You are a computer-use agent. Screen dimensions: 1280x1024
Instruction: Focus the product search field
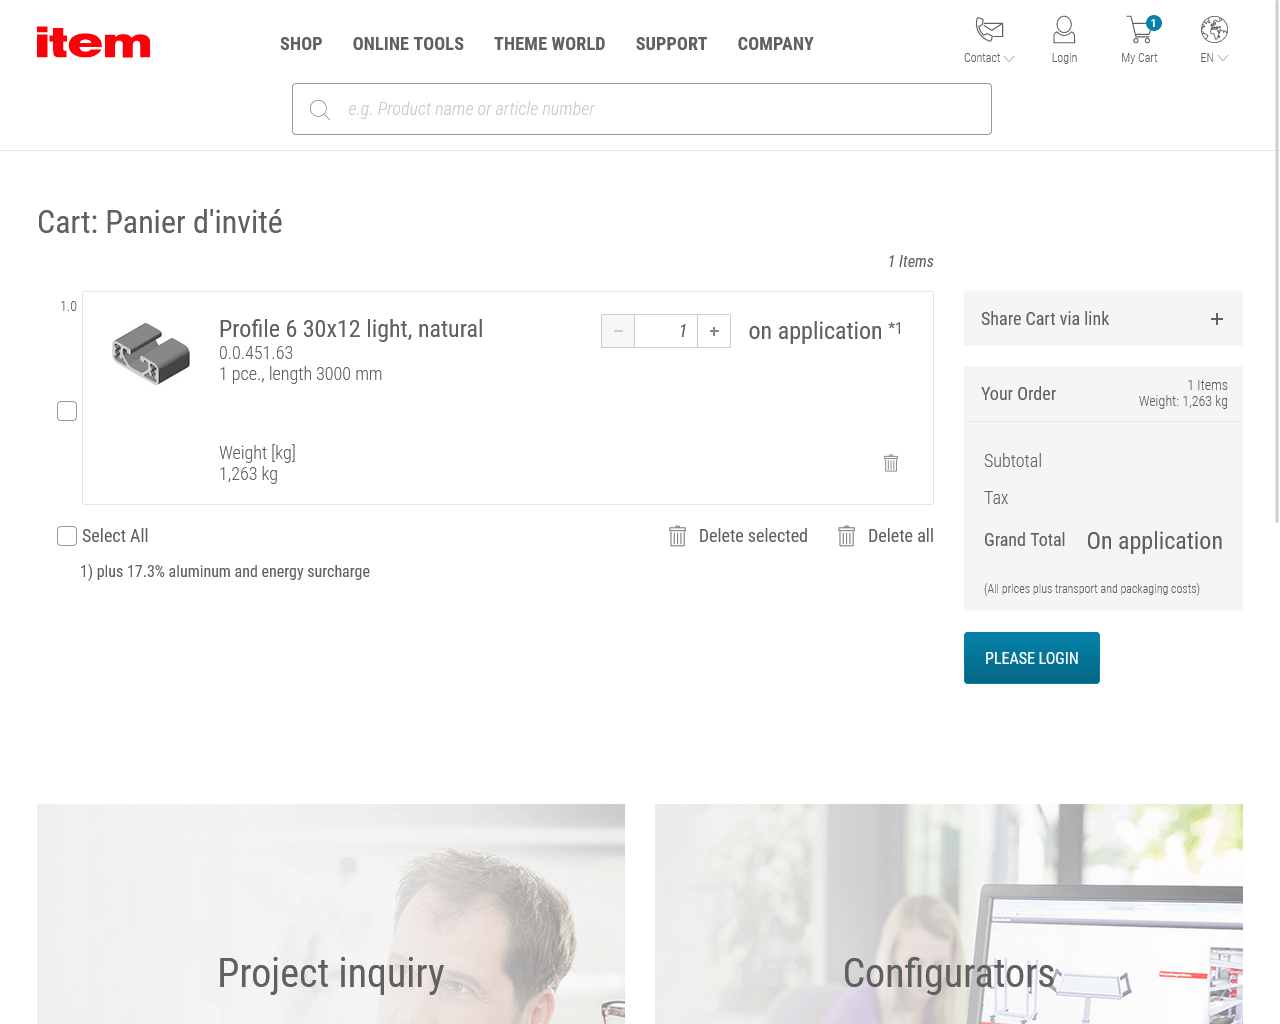(x=642, y=109)
